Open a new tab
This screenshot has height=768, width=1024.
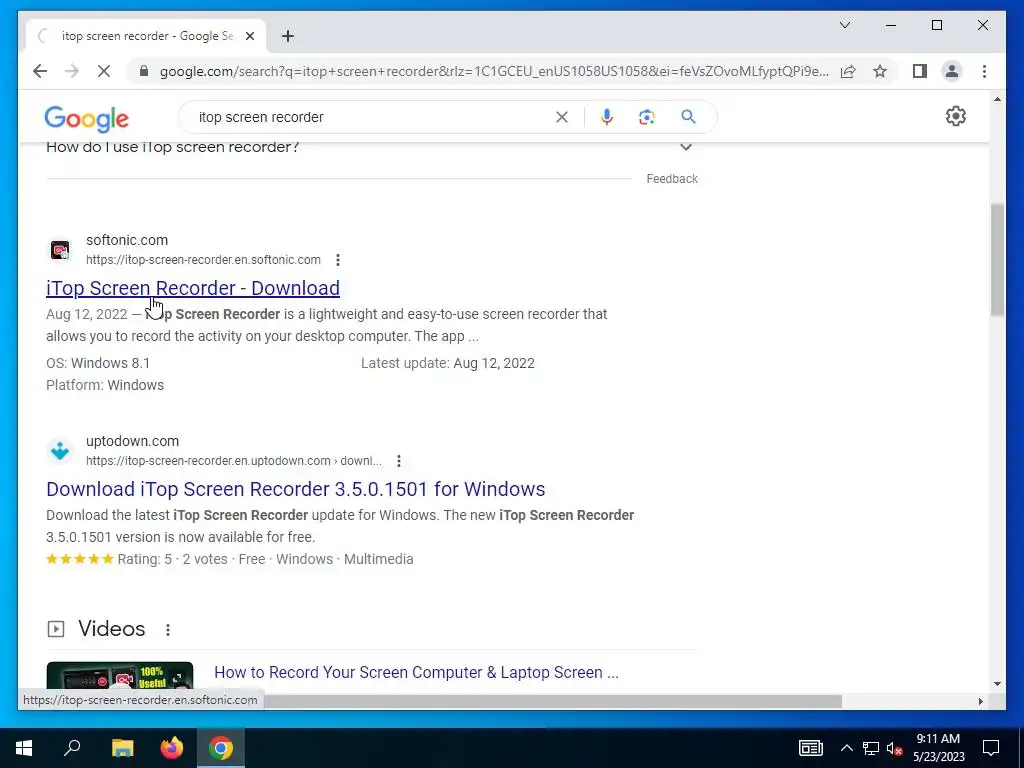click(x=287, y=36)
